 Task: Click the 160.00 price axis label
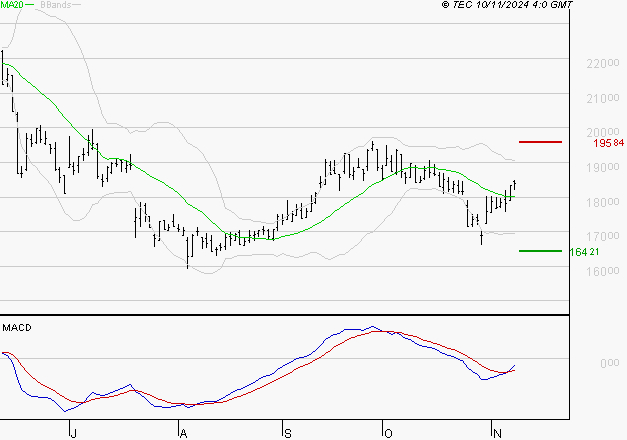click(603, 271)
